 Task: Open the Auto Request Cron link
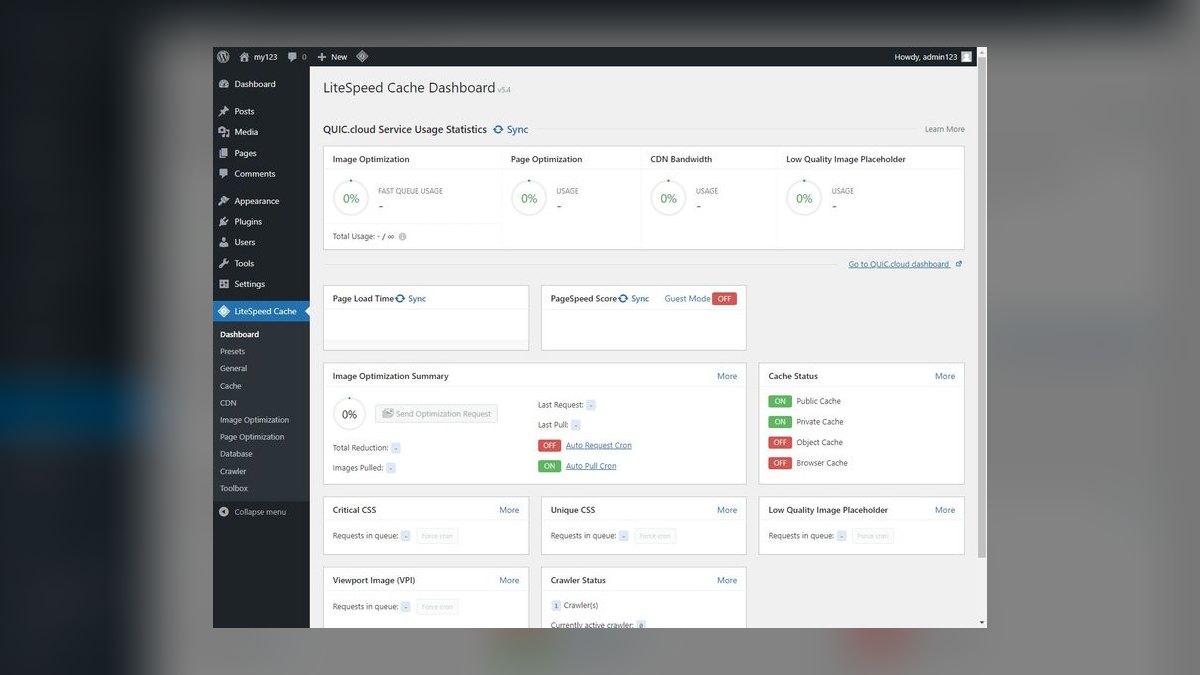599,446
